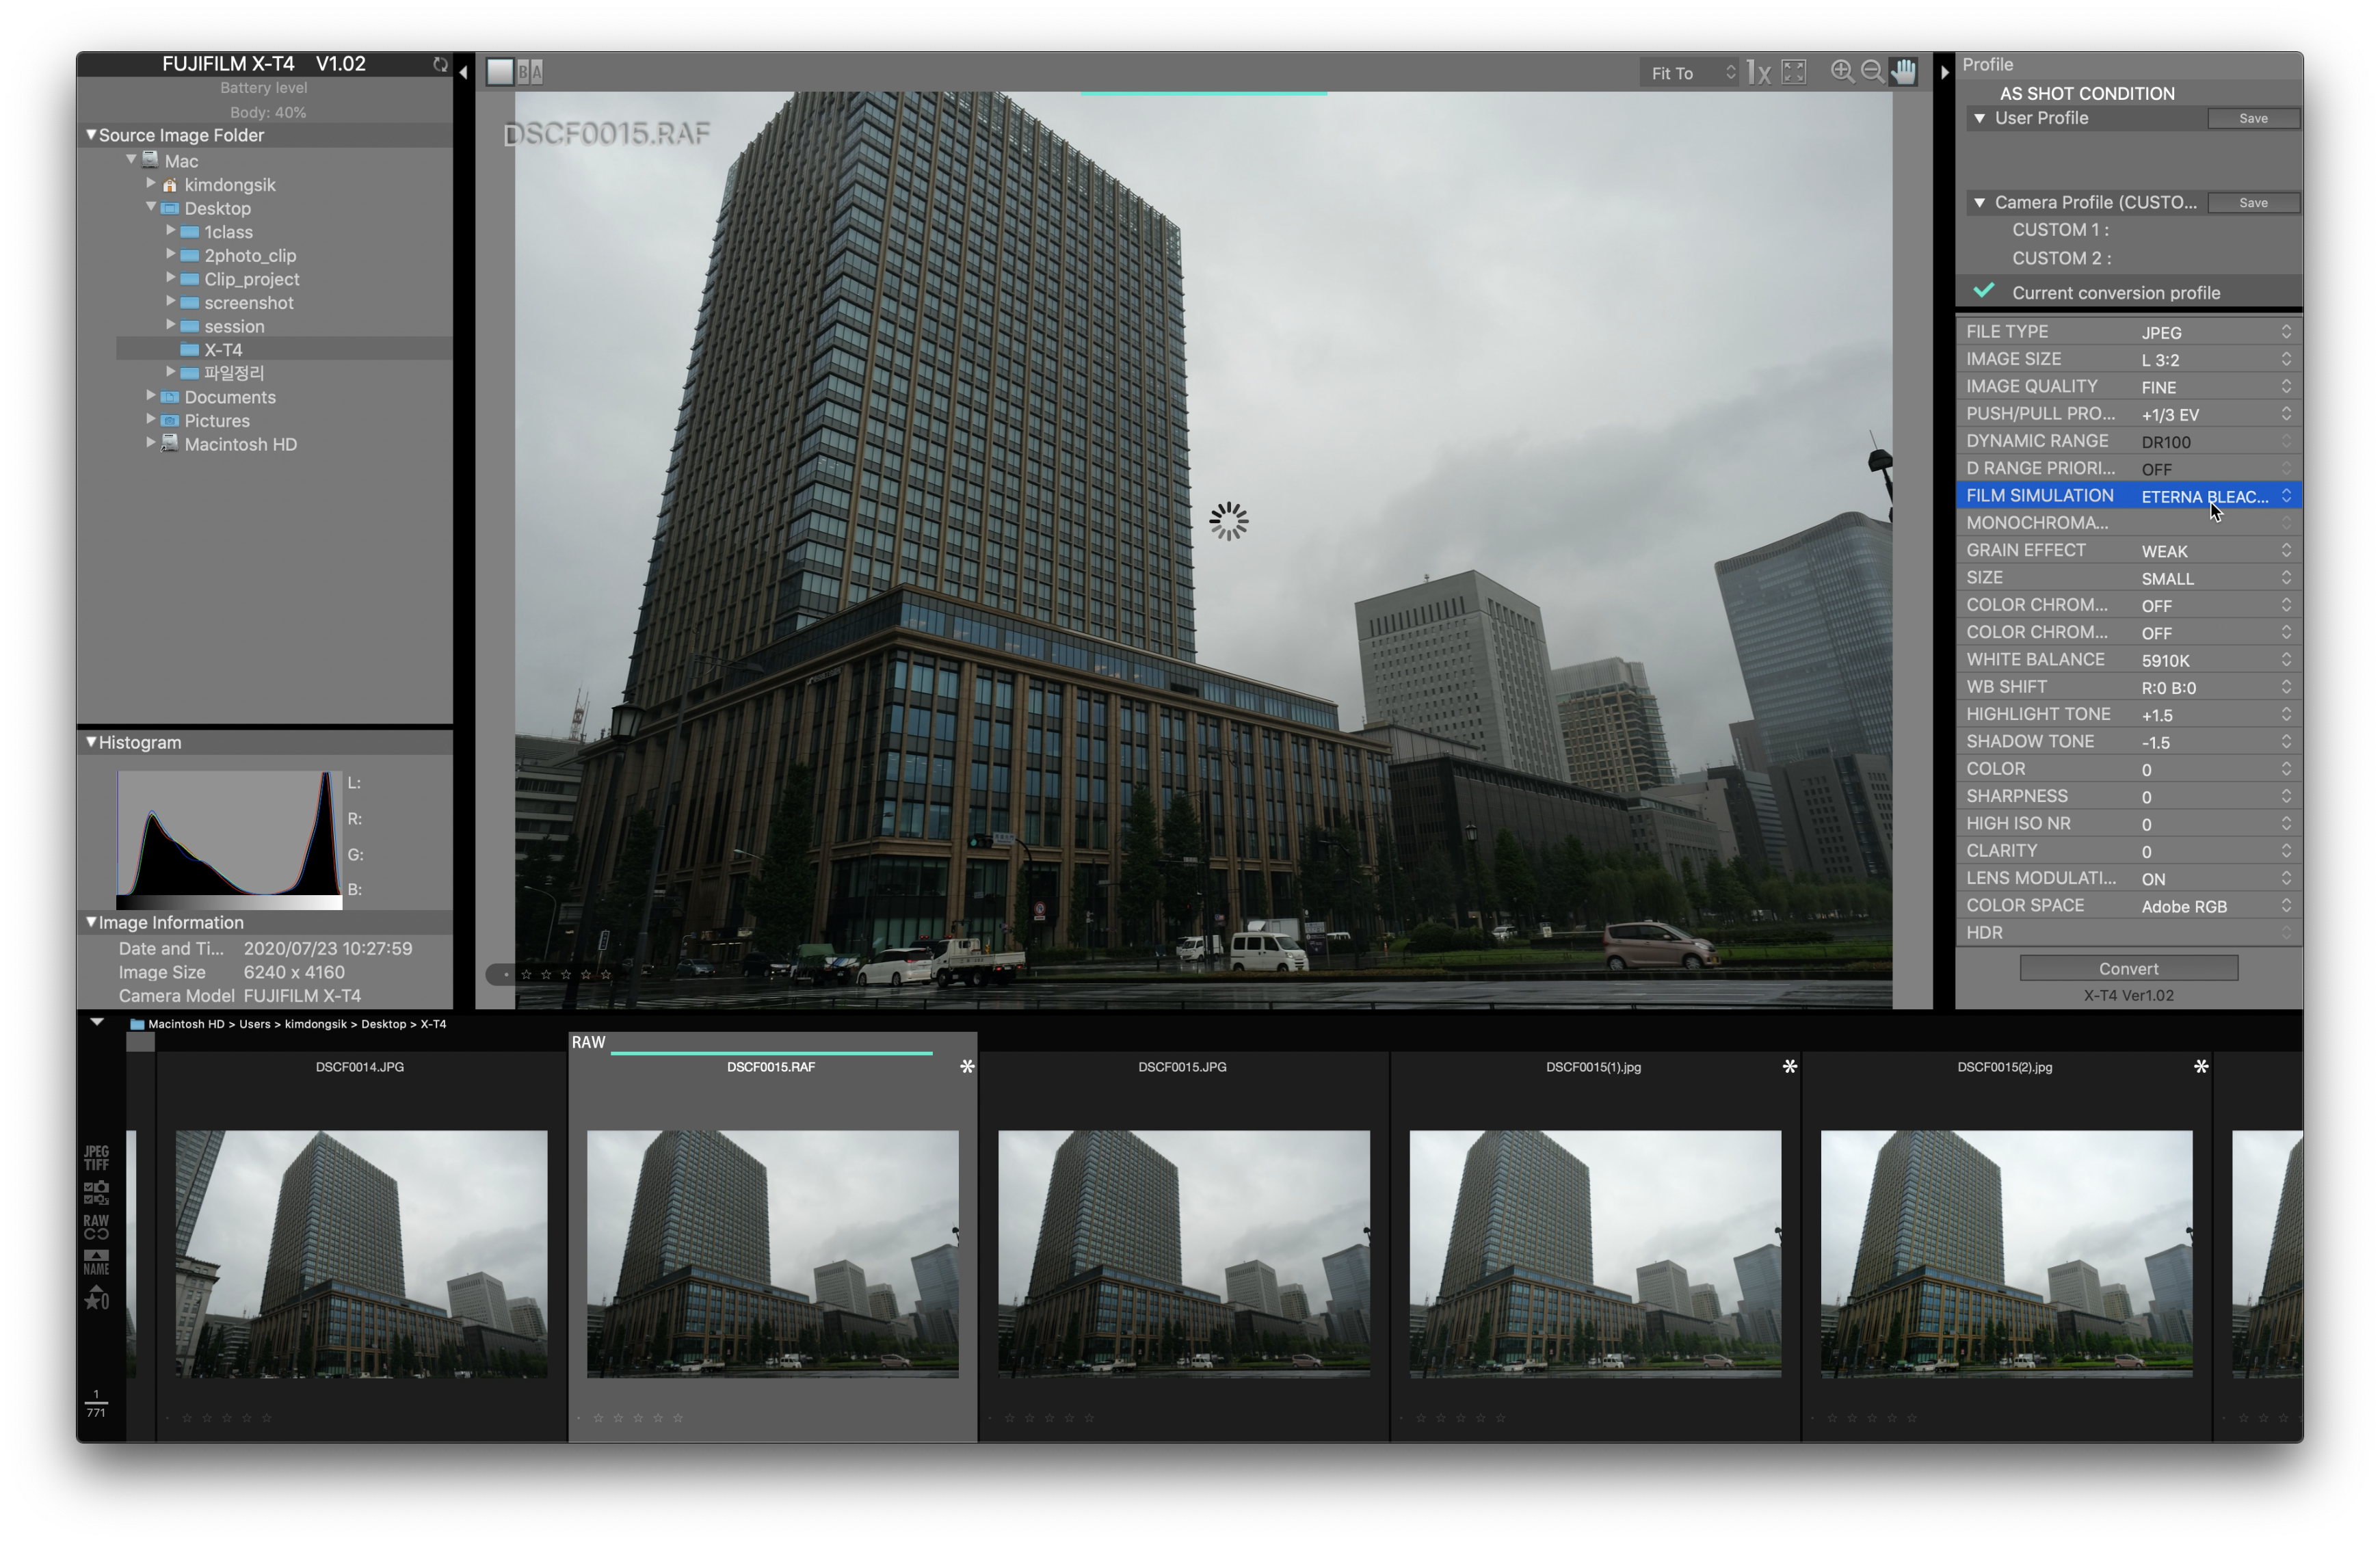Expand the Clip_project folder
Image resolution: width=2380 pixels, height=1544 pixels.
point(171,277)
